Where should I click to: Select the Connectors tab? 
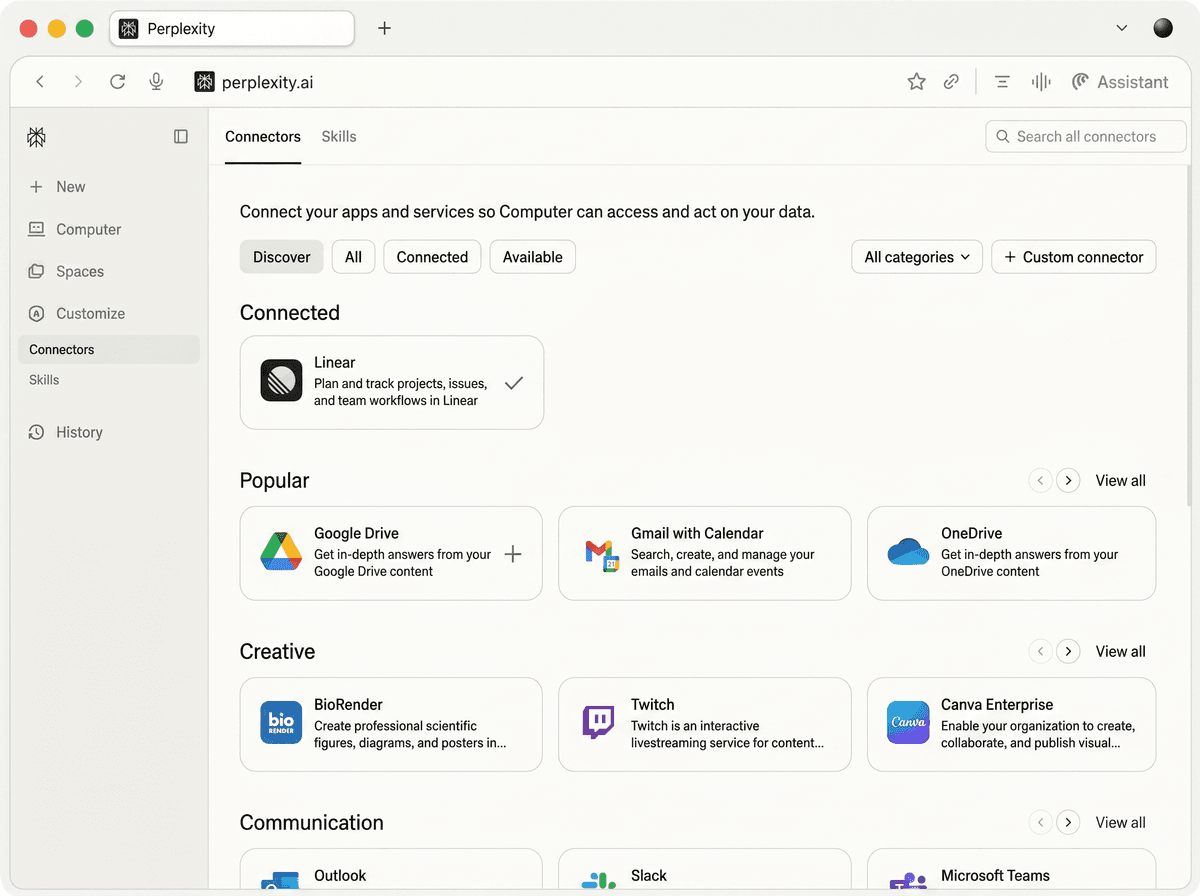(x=263, y=137)
